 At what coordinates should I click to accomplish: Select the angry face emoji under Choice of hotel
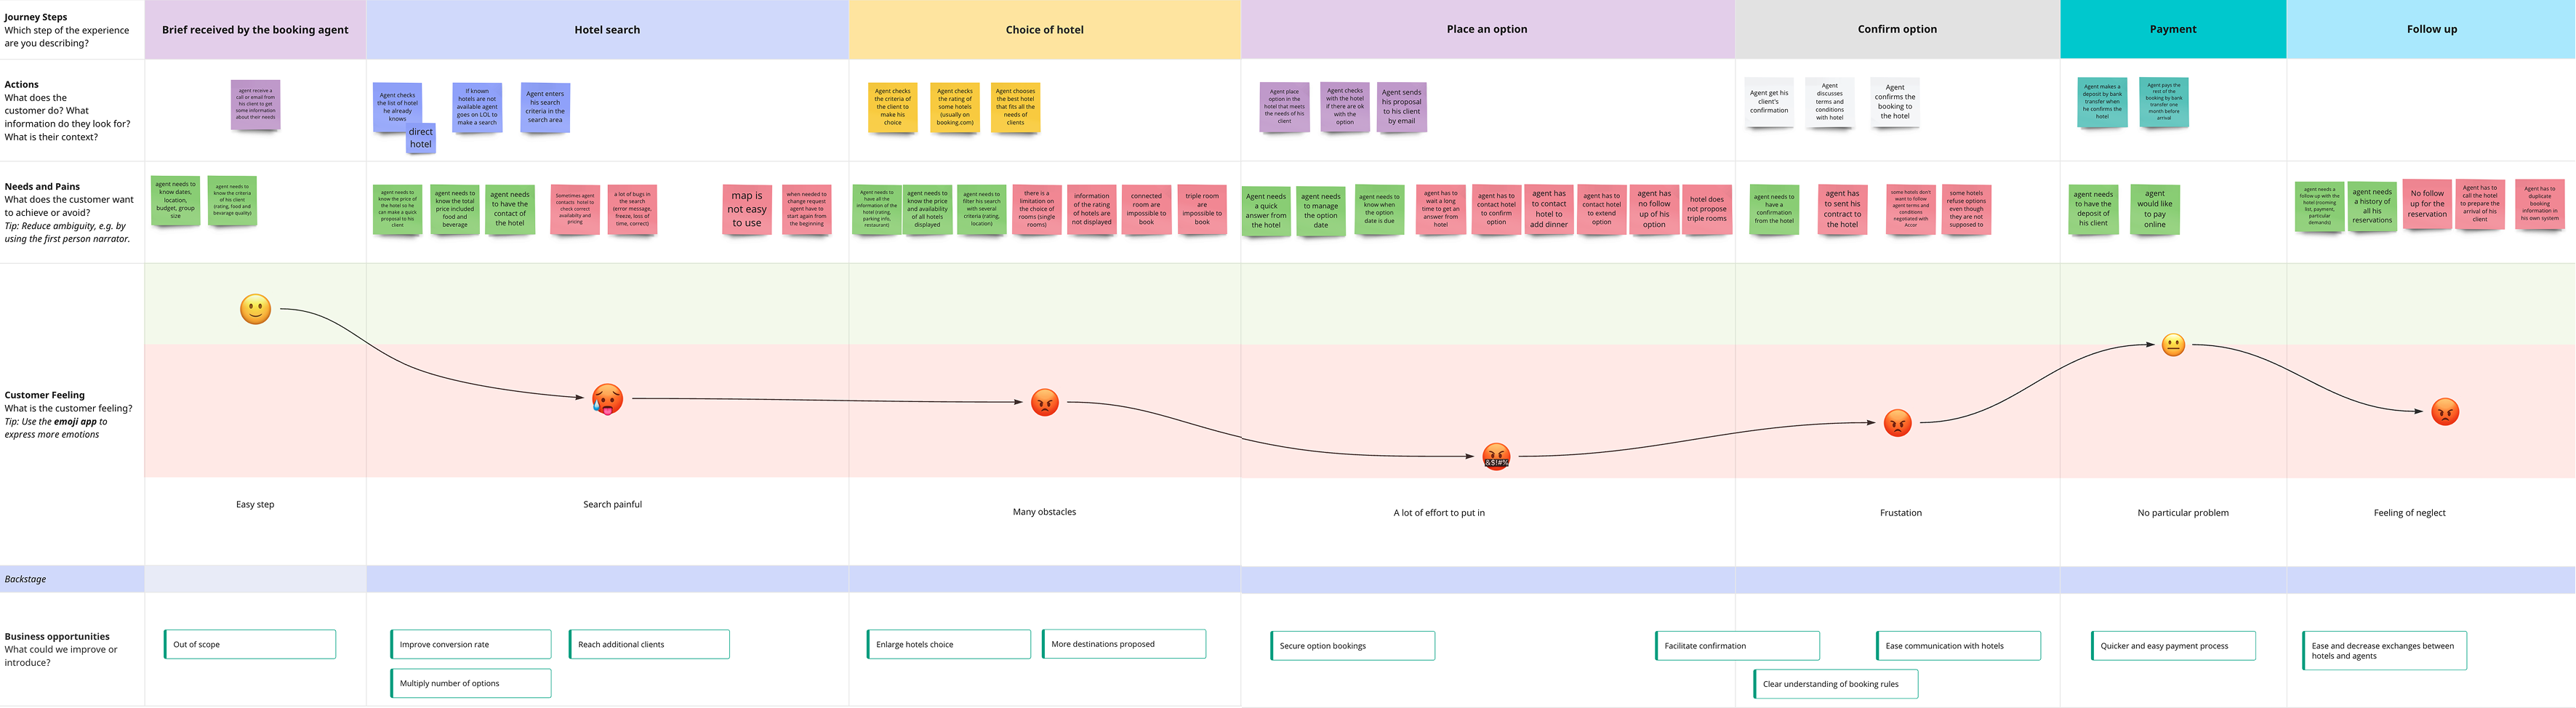(x=1045, y=403)
